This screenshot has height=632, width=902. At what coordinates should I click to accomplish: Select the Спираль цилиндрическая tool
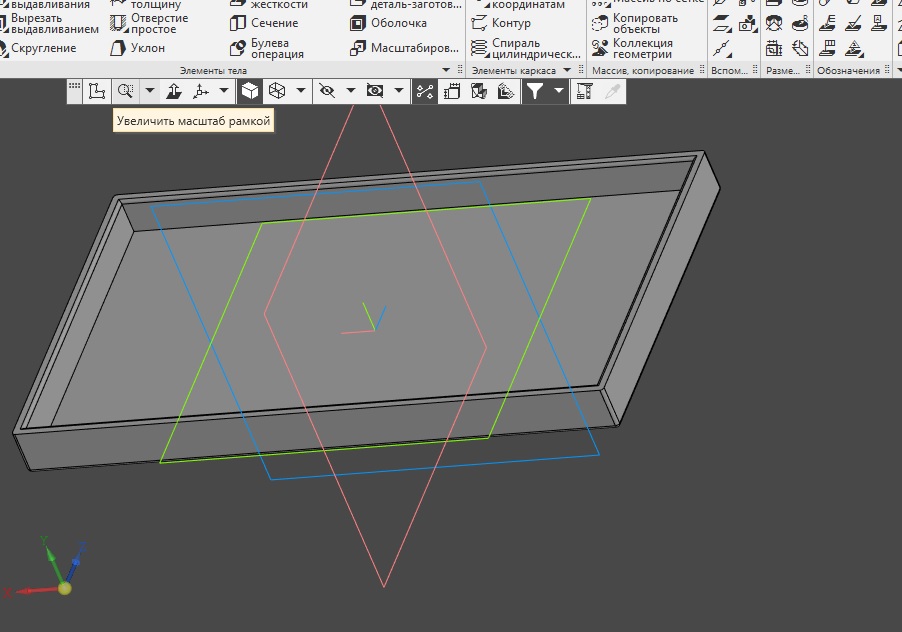(526, 48)
